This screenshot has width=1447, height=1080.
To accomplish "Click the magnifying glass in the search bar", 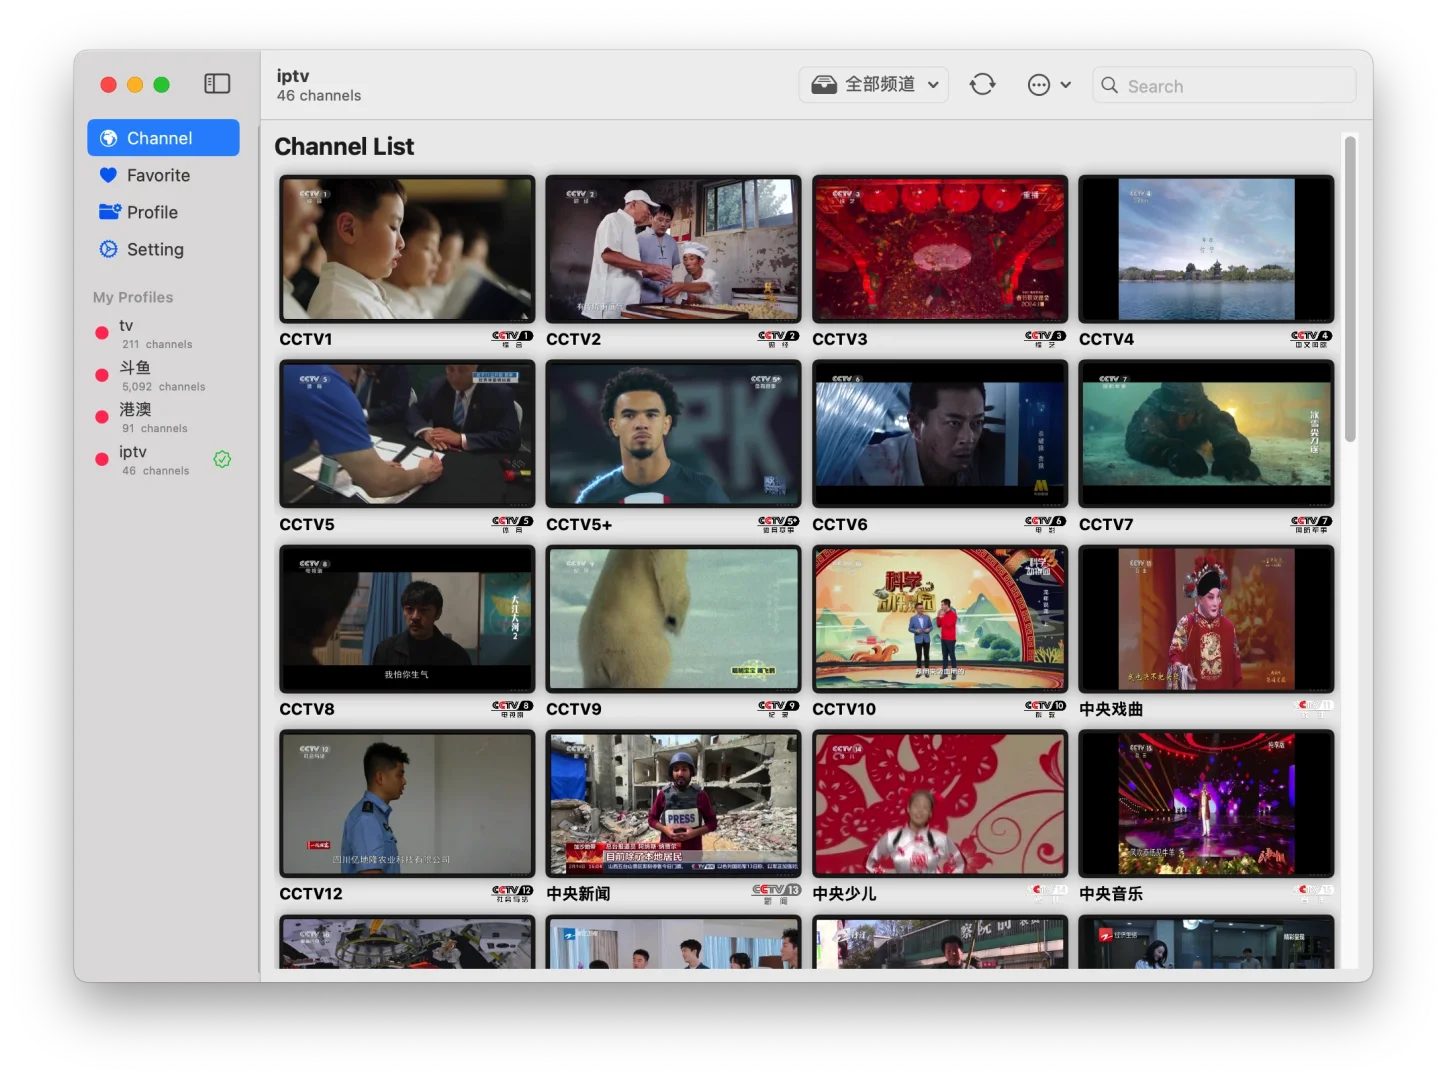I will click(1110, 86).
